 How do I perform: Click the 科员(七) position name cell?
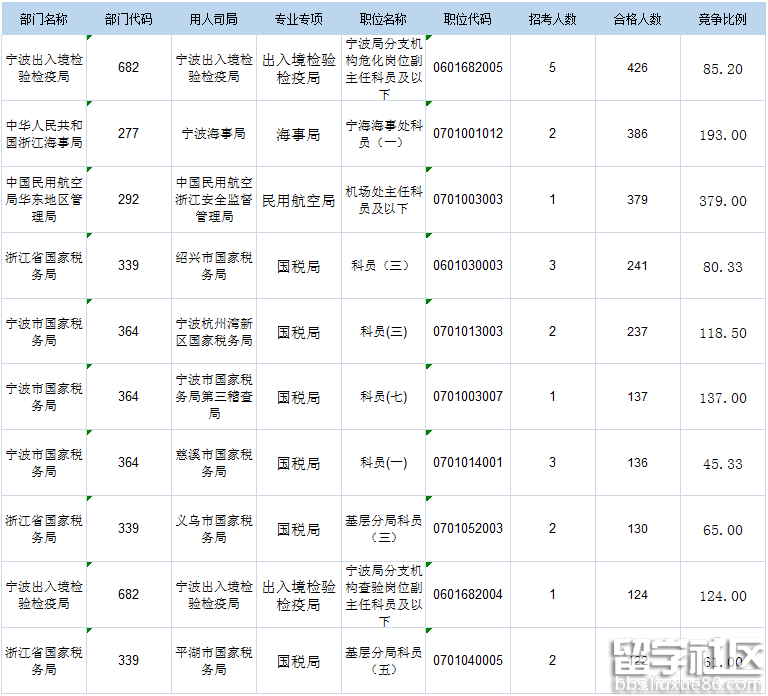[383, 397]
